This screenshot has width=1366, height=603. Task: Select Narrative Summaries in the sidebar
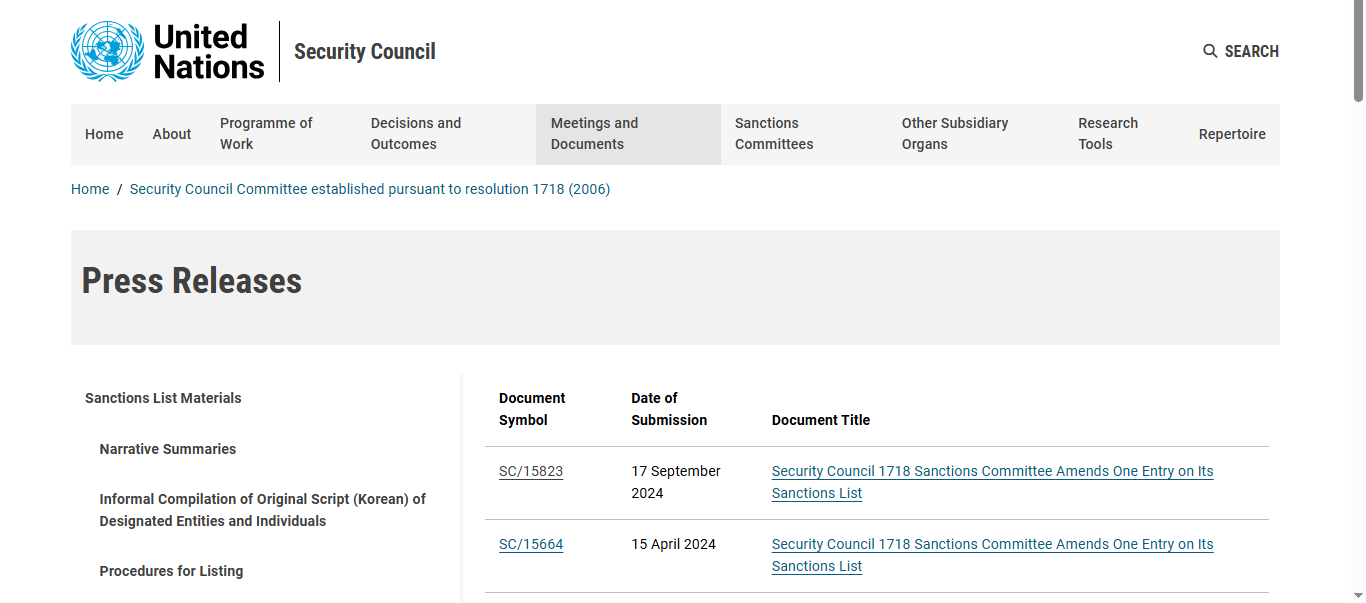click(x=168, y=449)
